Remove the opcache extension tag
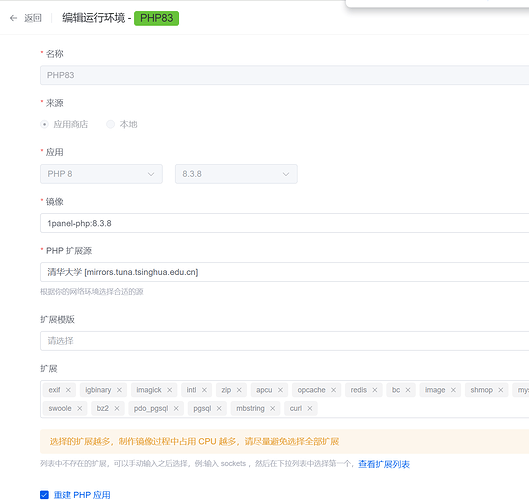 [333, 390]
